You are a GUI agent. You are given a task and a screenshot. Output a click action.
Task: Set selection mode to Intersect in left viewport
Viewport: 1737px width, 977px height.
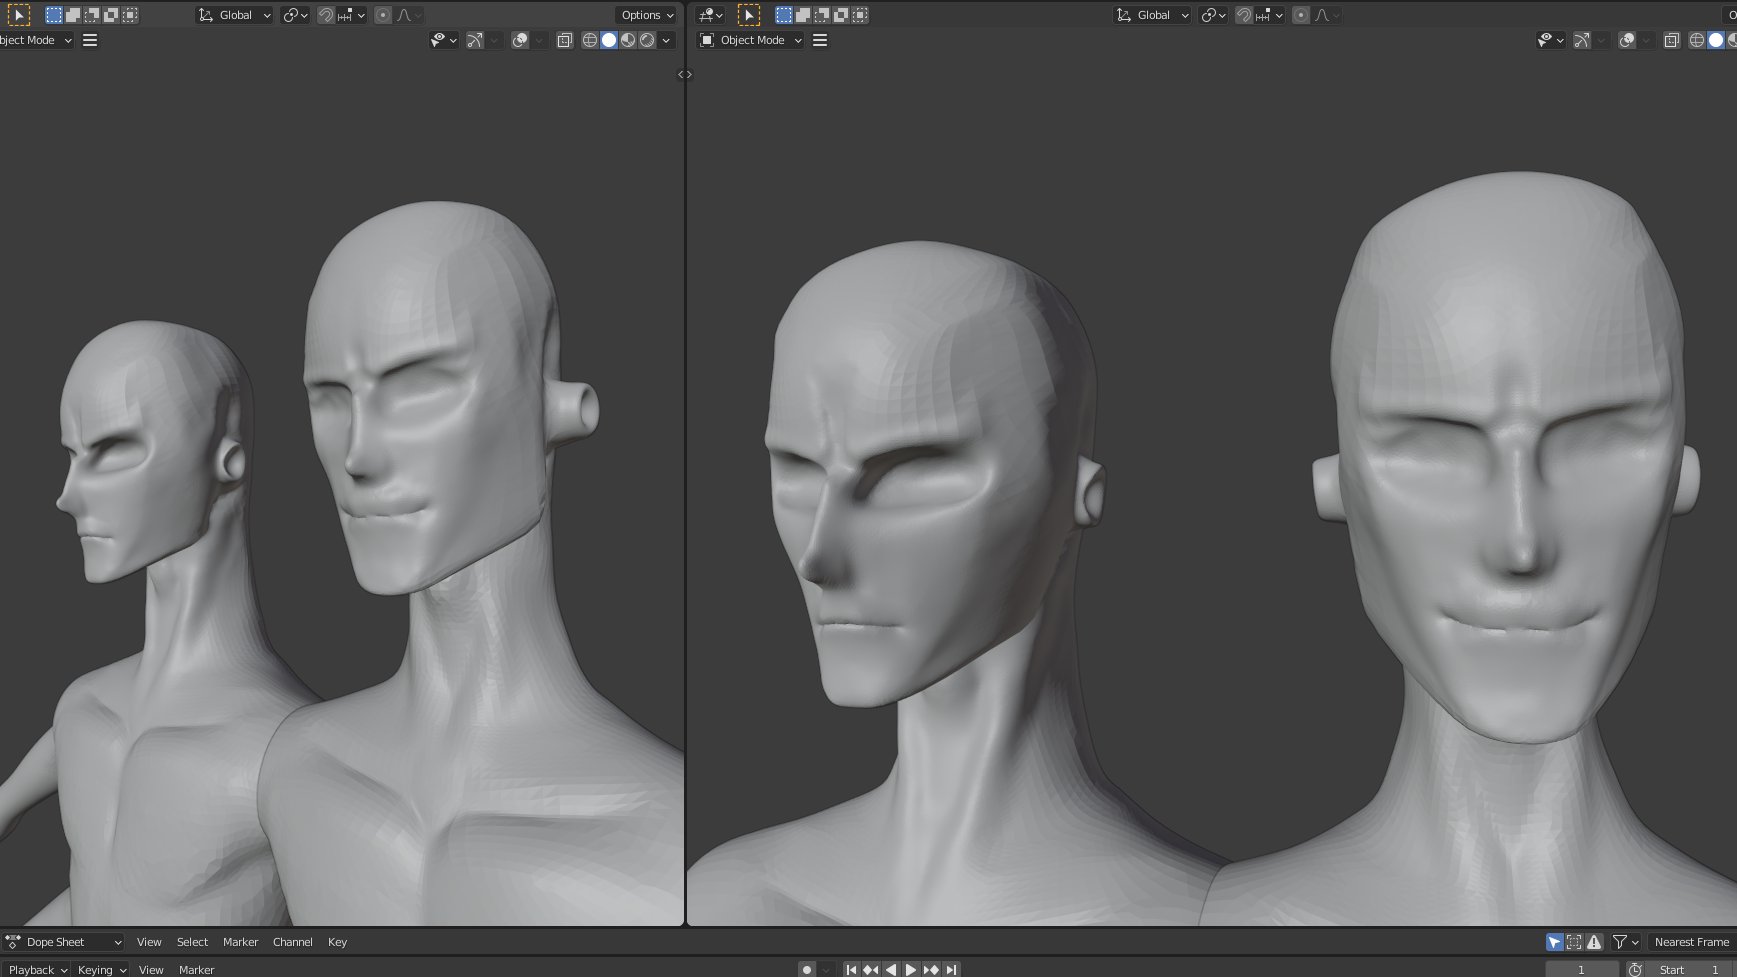coord(130,15)
